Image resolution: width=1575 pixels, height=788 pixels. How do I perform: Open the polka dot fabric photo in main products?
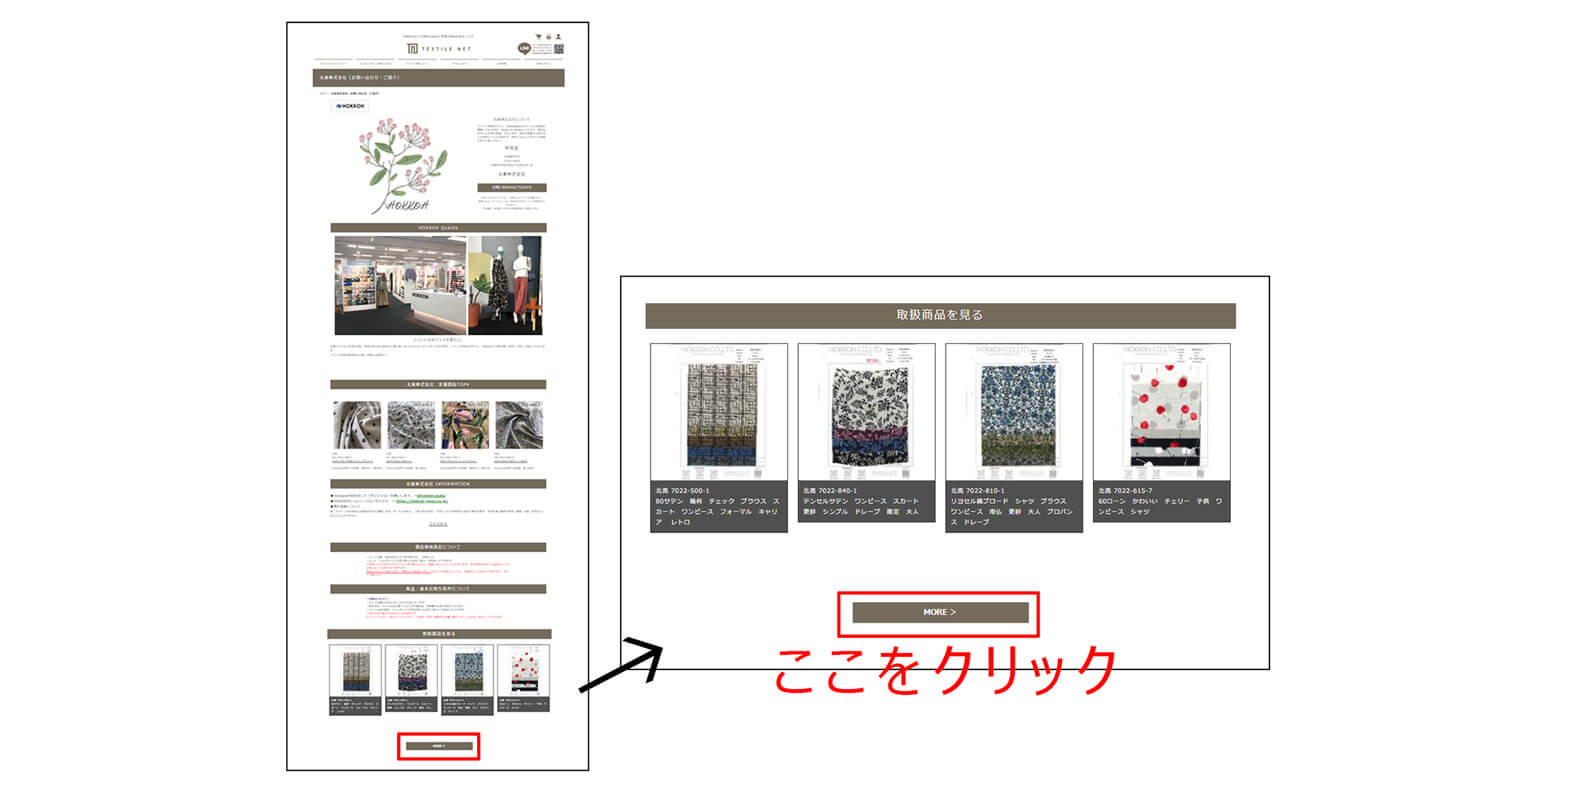(357, 426)
